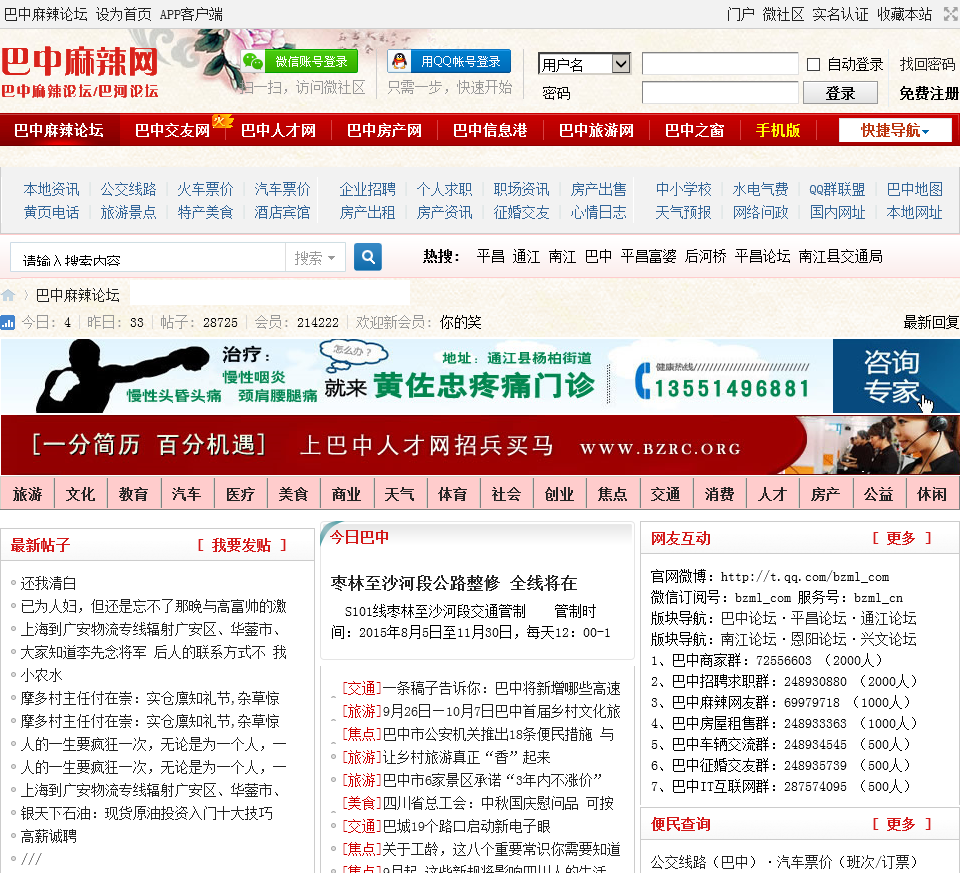Click the blue search magnifier button
The height and width of the screenshot is (873, 960).
pyautogui.click(x=367, y=257)
